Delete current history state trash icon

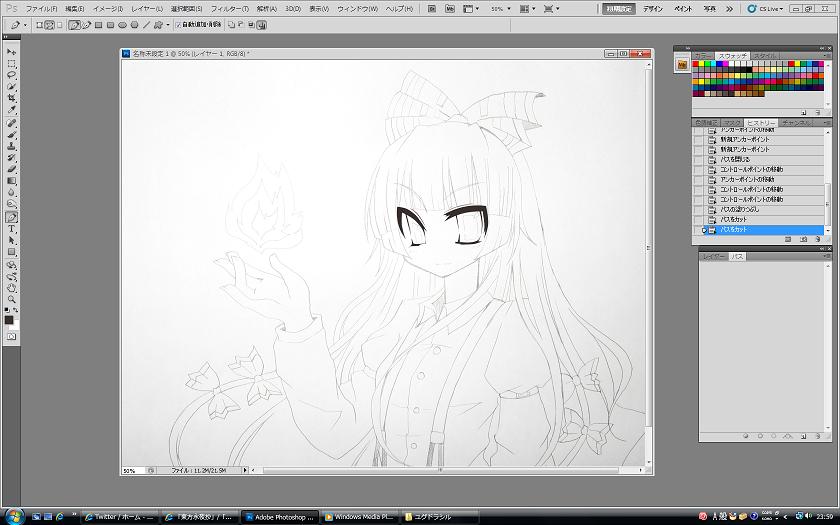[x=818, y=239]
